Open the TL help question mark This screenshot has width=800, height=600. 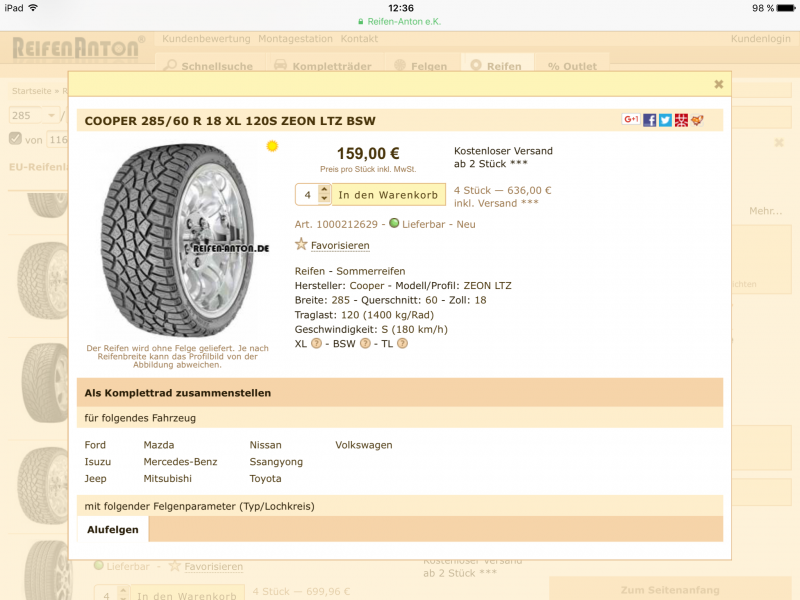coord(403,343)
